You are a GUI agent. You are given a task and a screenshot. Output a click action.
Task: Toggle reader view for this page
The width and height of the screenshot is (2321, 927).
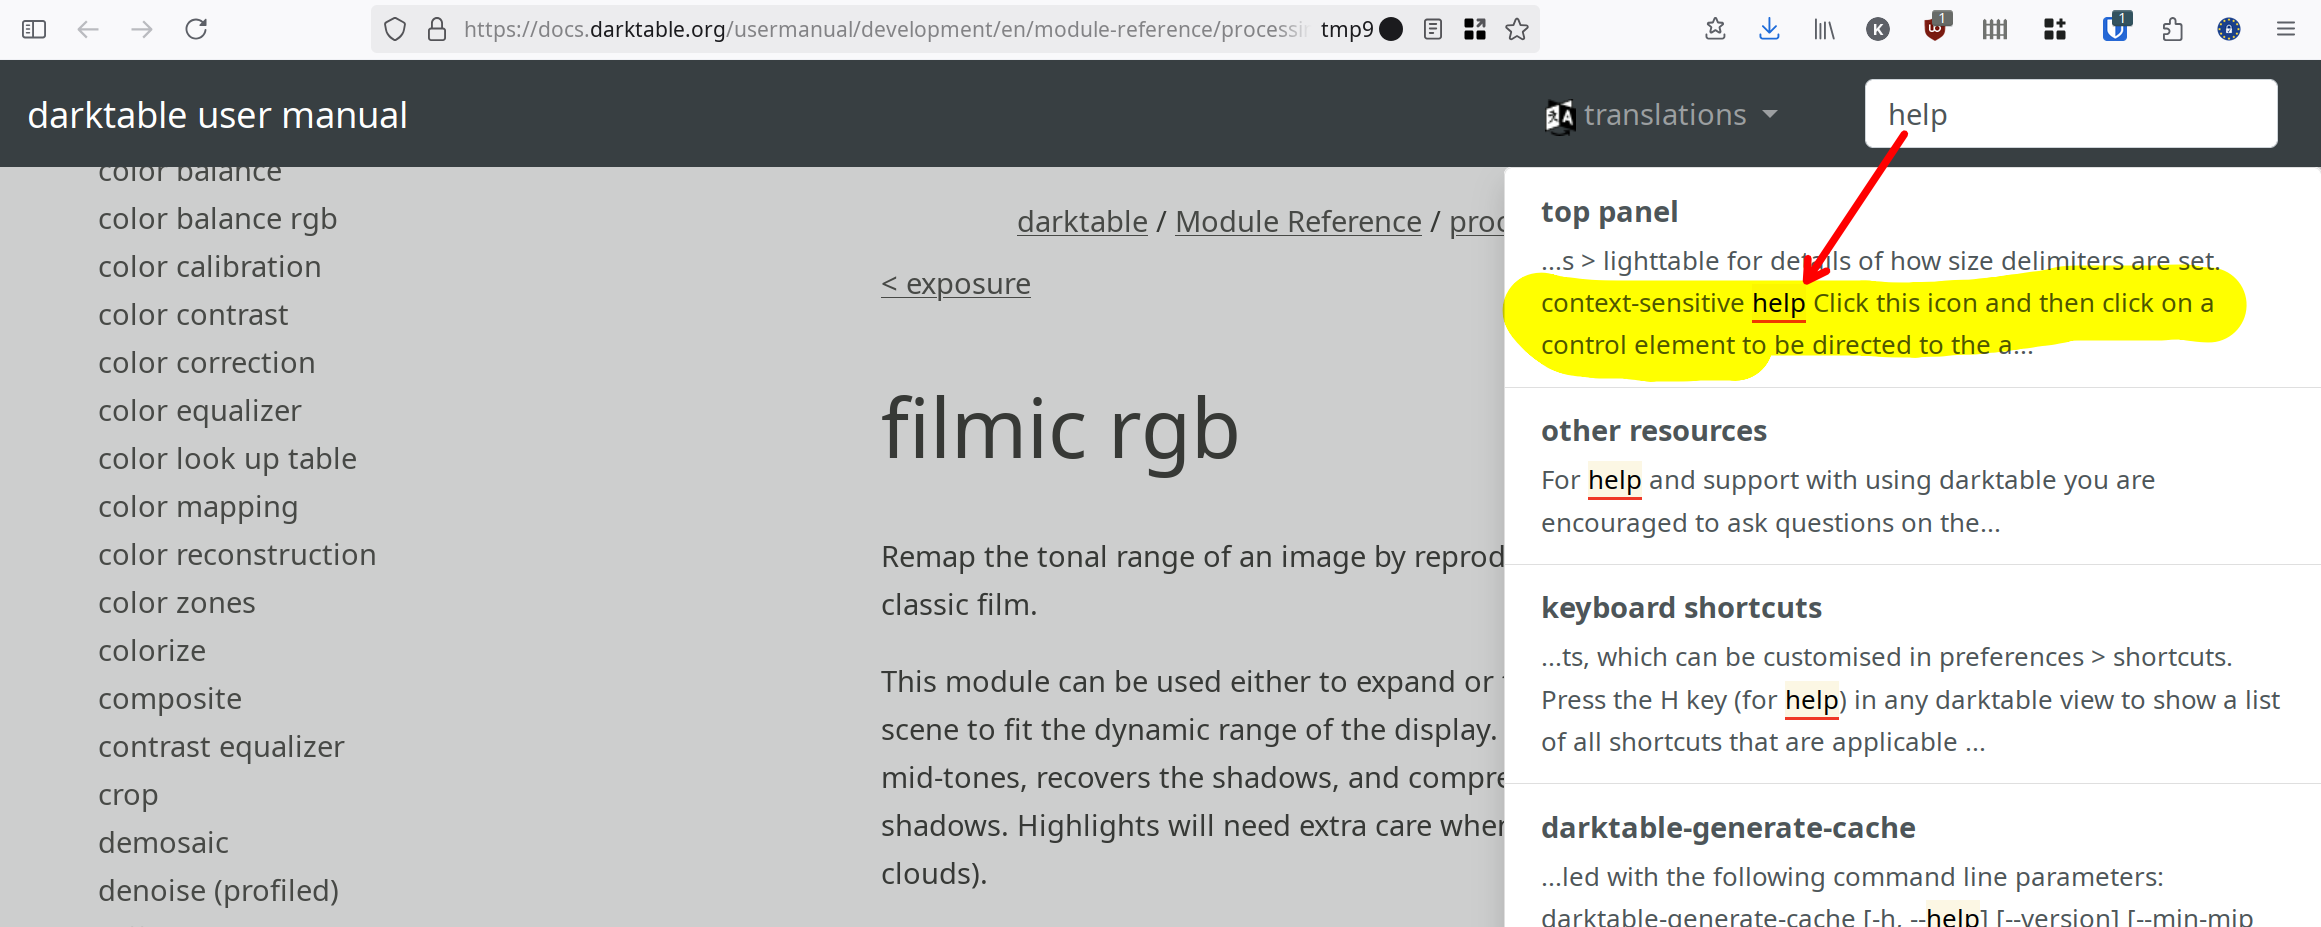[1432, 29]
